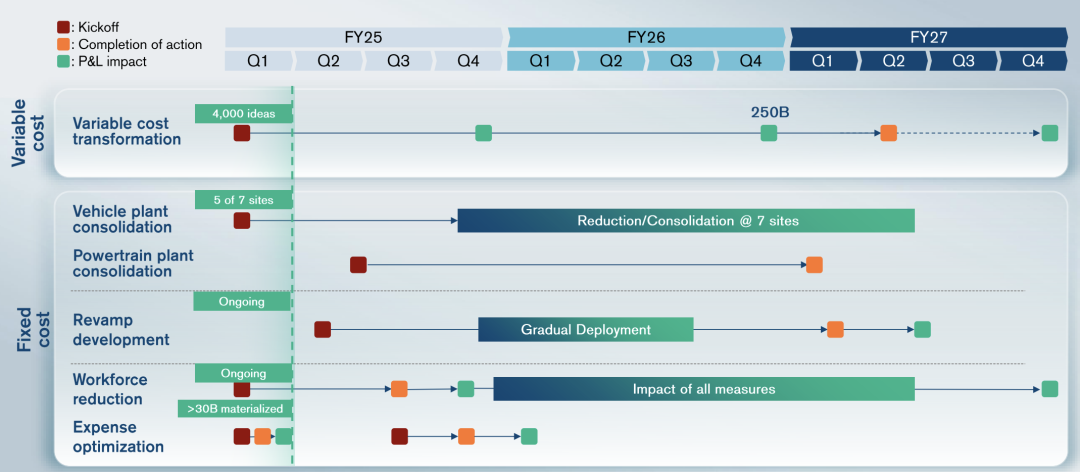This screenshot has width=1080, height=472.
Task: Click the Impact of all measures bar
Action: tap(703, 389)
